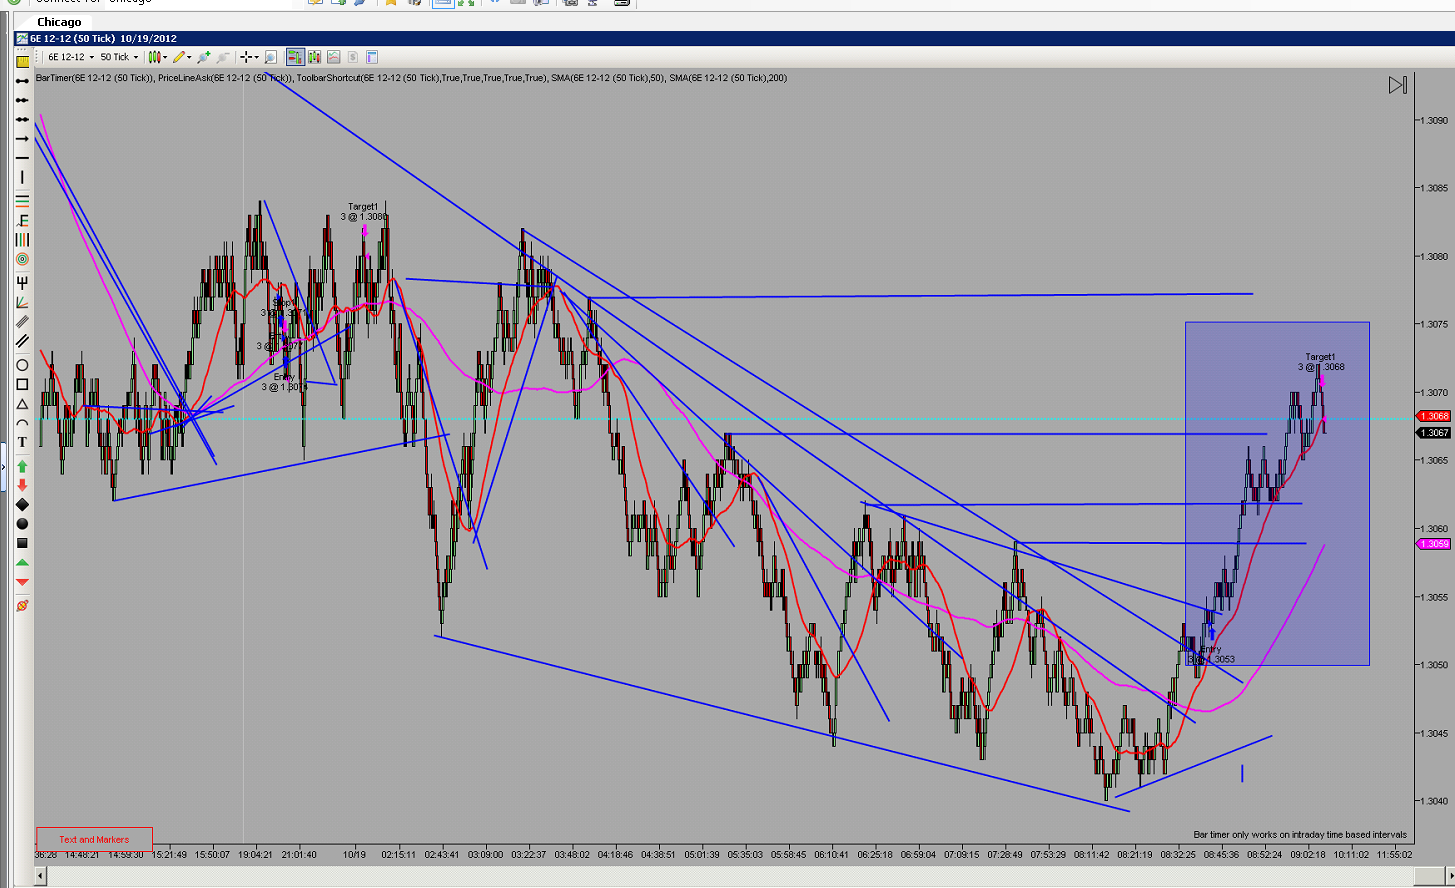
Task: Click the scroll-to-last-bar arrow on chart
Action: pyautogui.click(x=1398, y=86)
